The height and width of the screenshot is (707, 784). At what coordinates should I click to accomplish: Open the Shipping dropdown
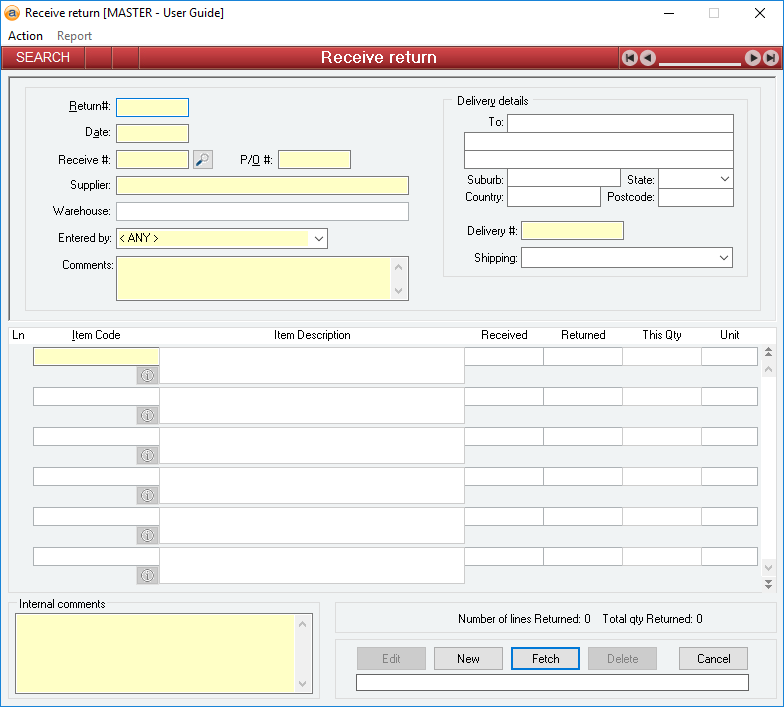coord(724,258)
